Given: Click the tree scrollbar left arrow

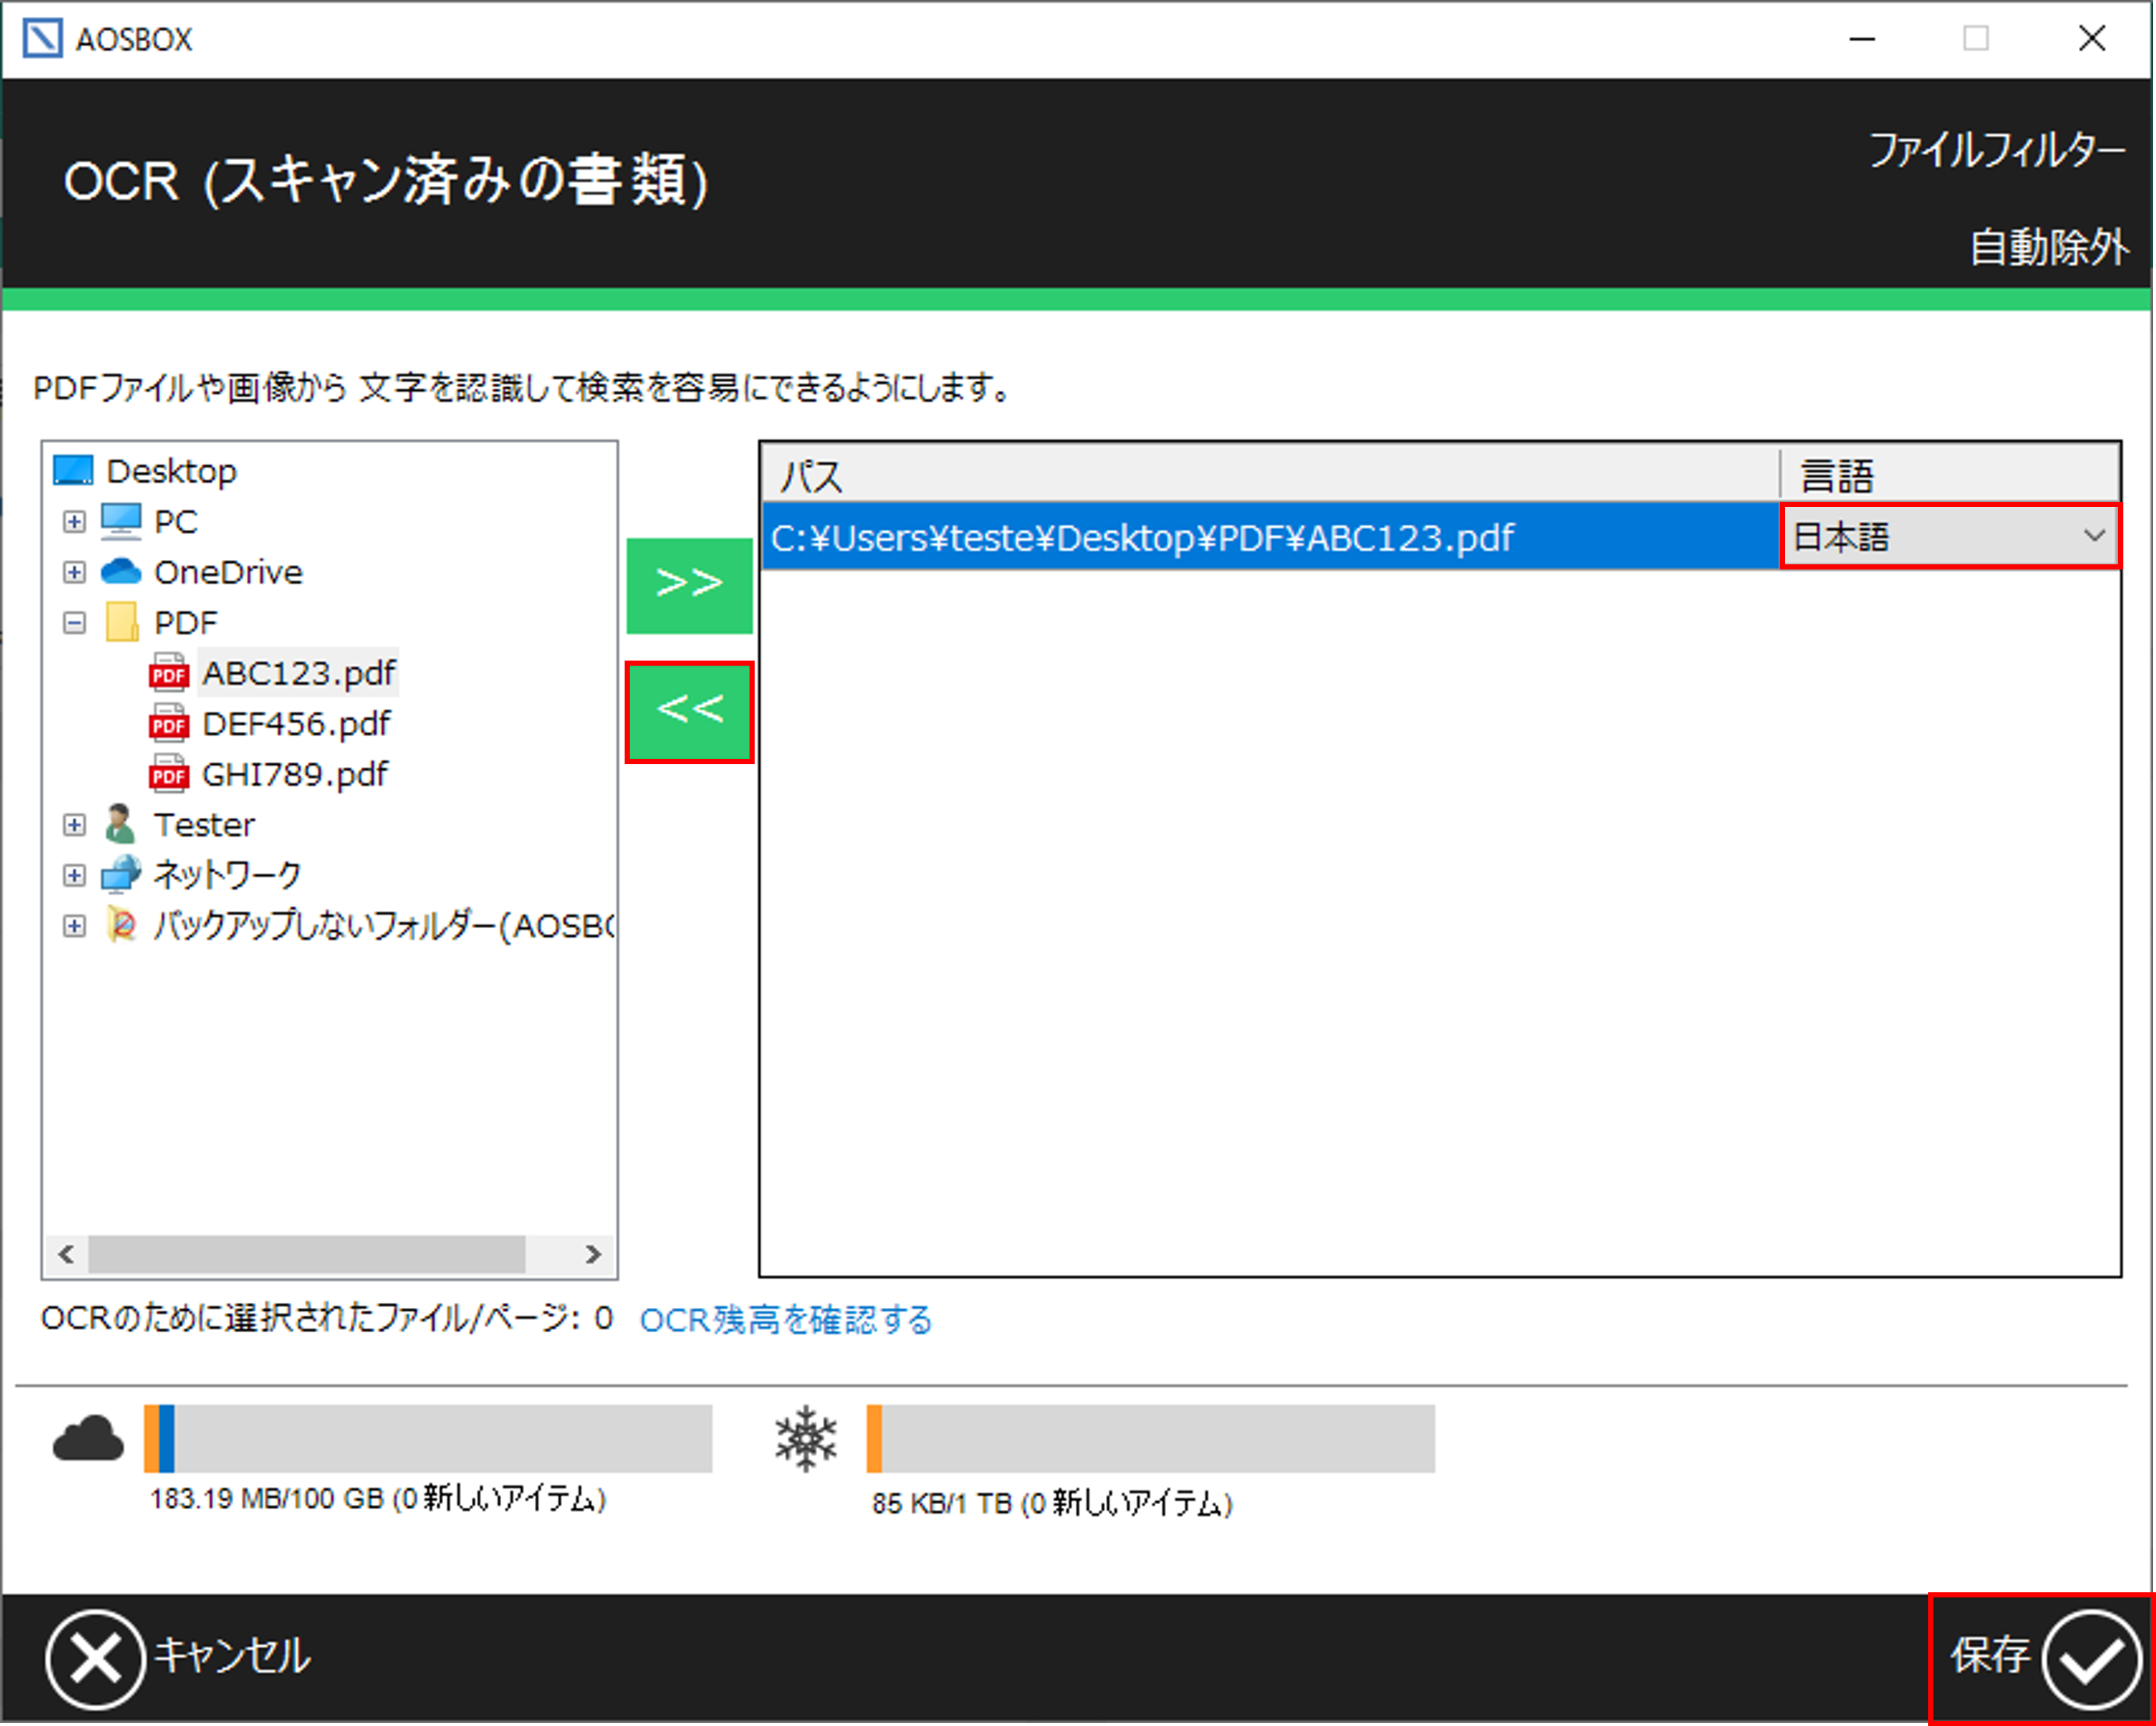Looking at the screenshot, I should 66,1254.
